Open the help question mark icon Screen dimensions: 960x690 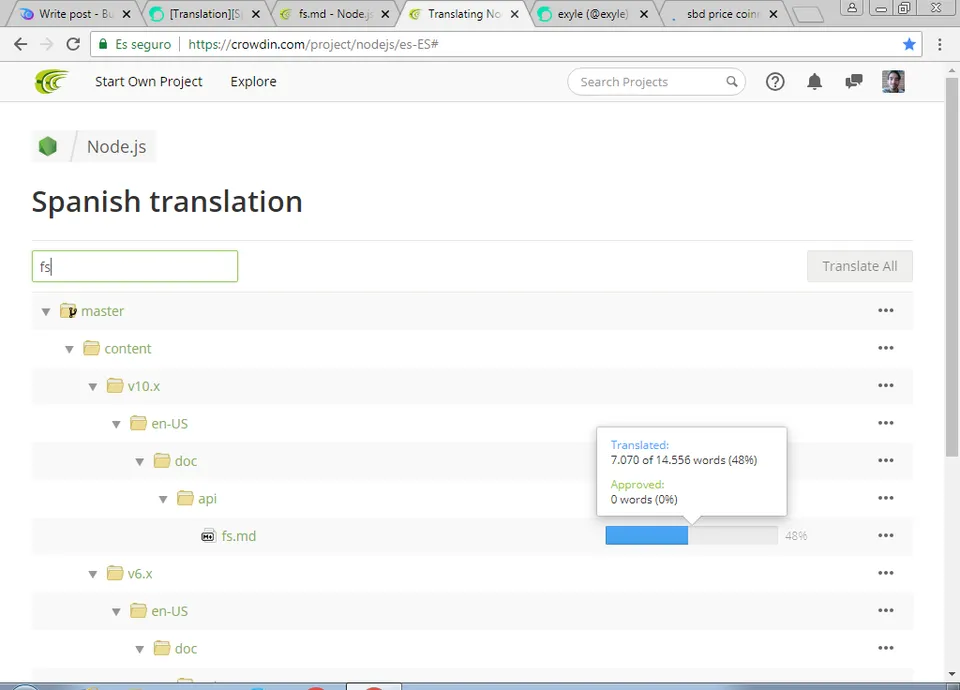coord(775,81)
